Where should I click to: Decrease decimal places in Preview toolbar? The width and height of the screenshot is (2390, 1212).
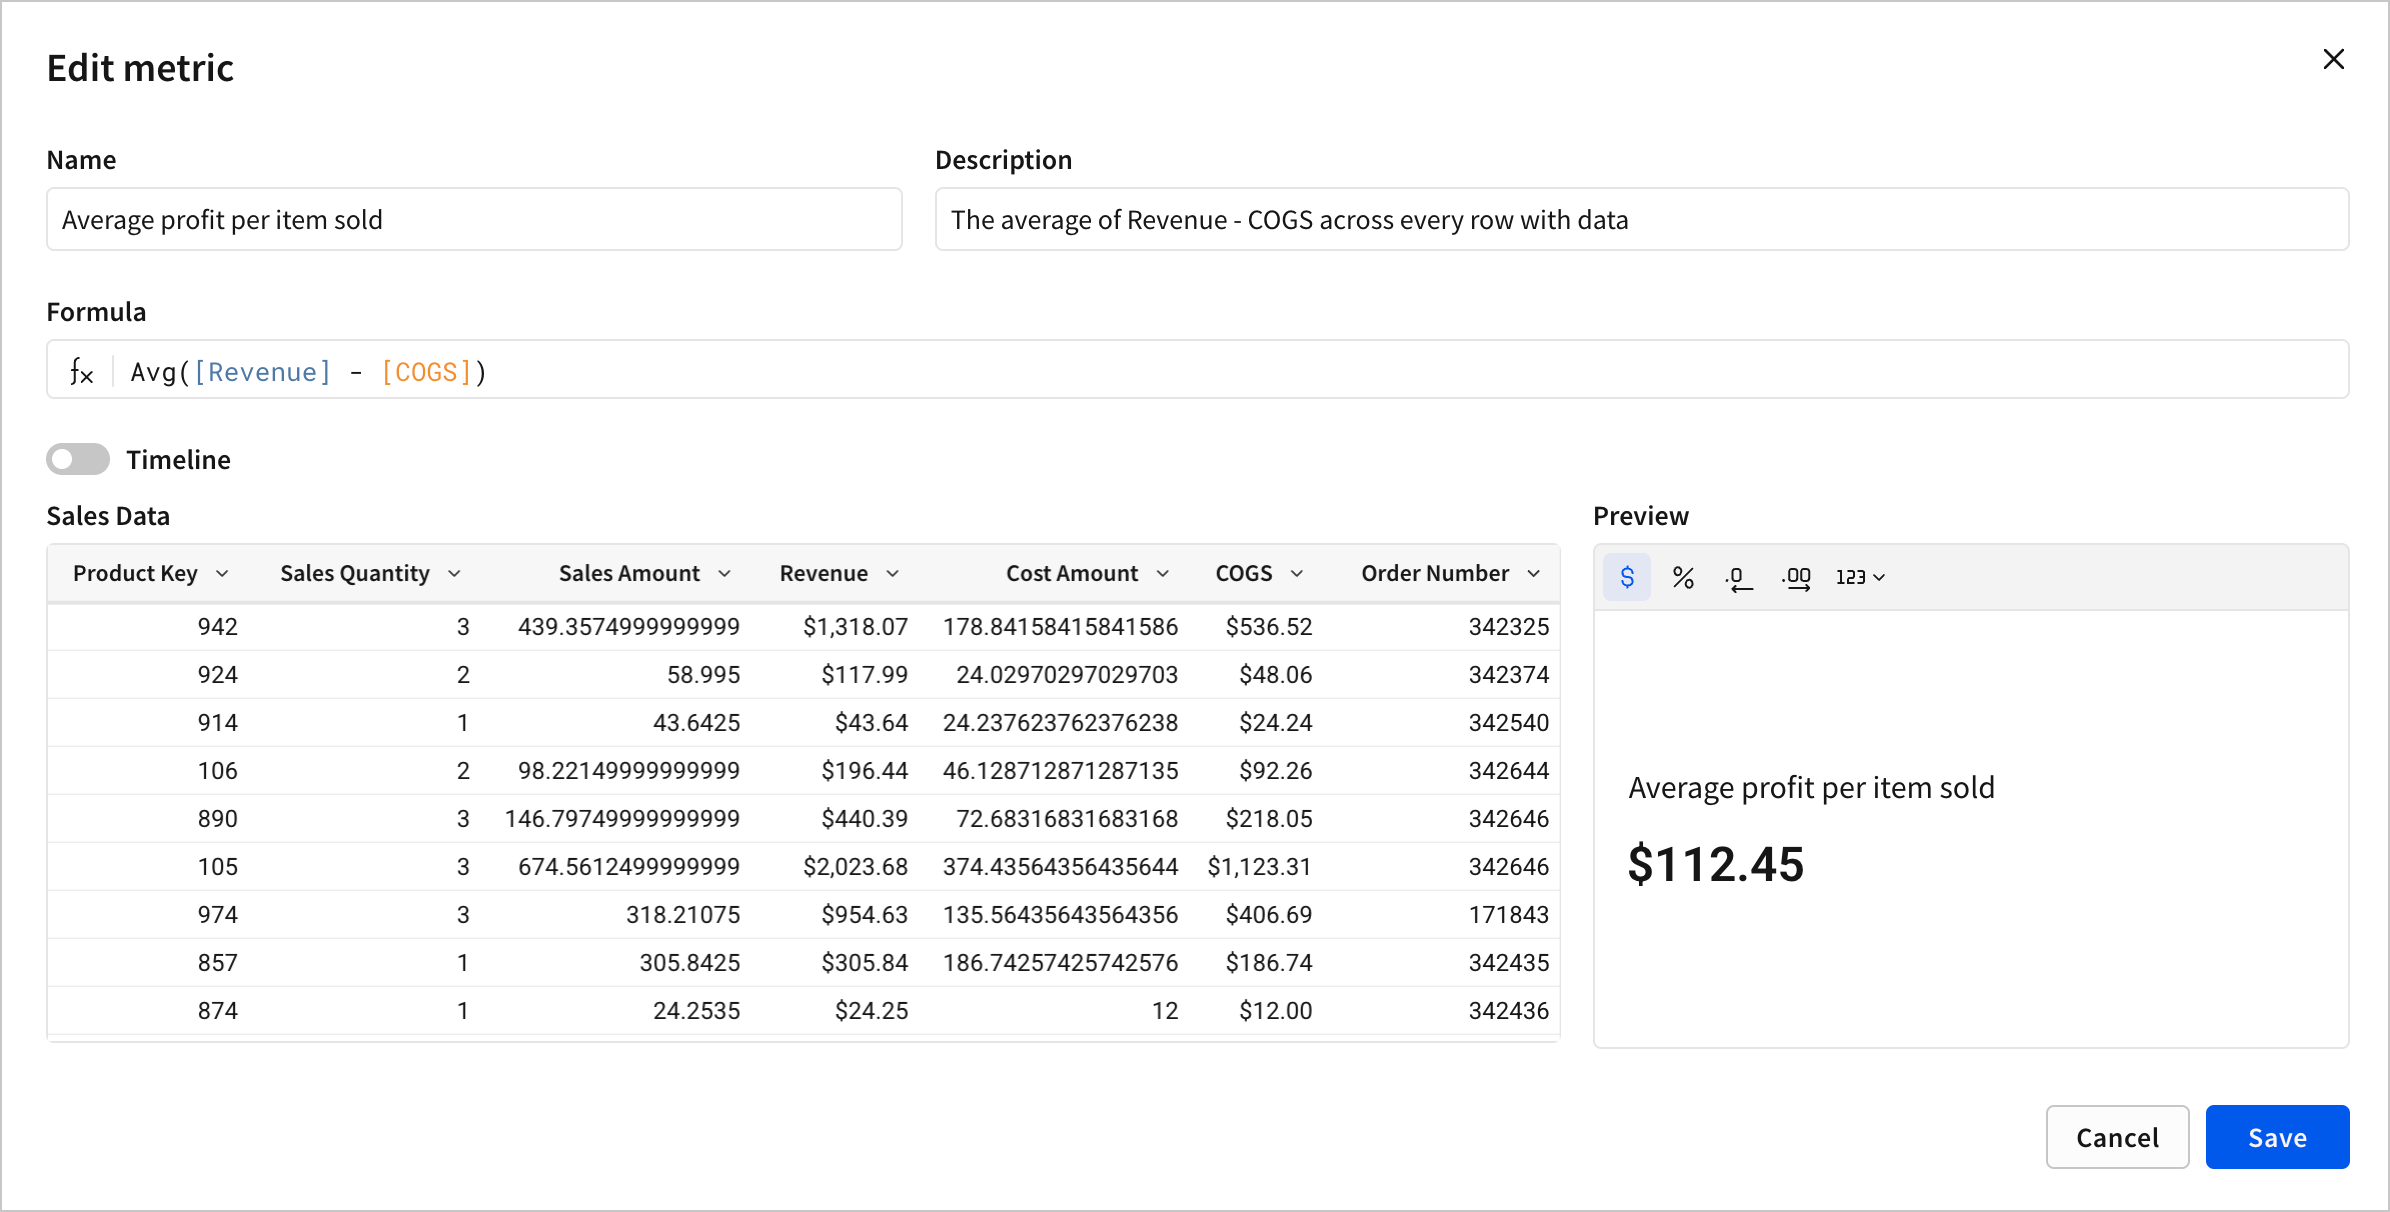click(x=1739, y=577)
